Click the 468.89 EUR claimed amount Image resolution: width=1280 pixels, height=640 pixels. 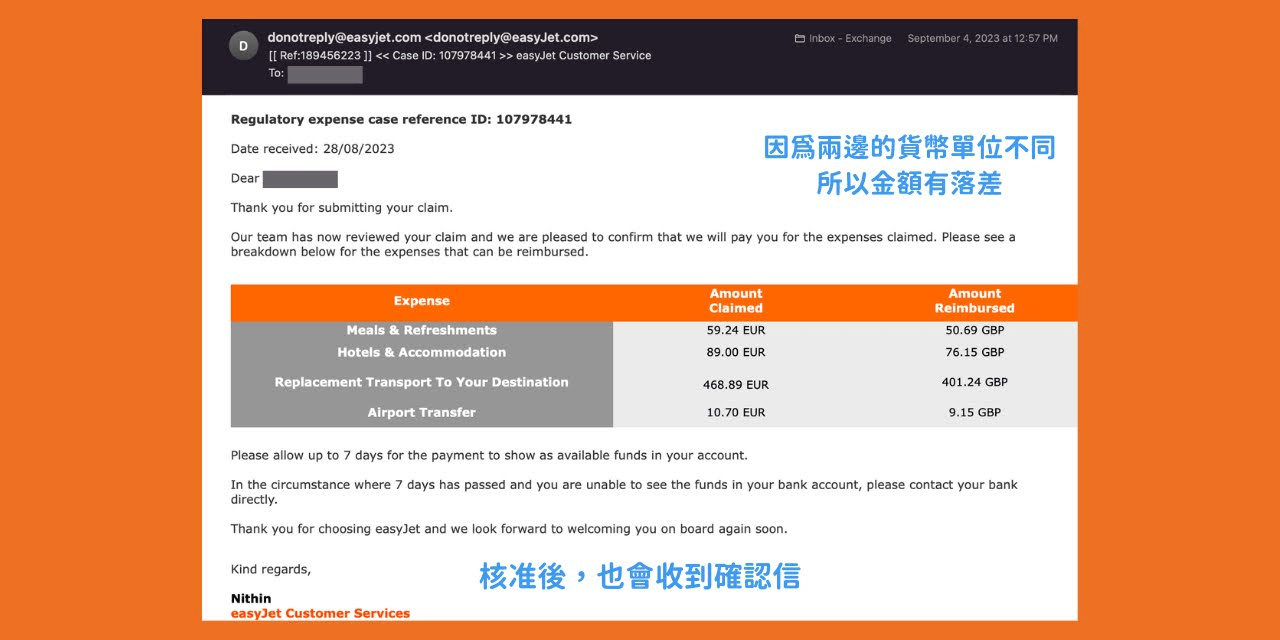tap(736, 384)
